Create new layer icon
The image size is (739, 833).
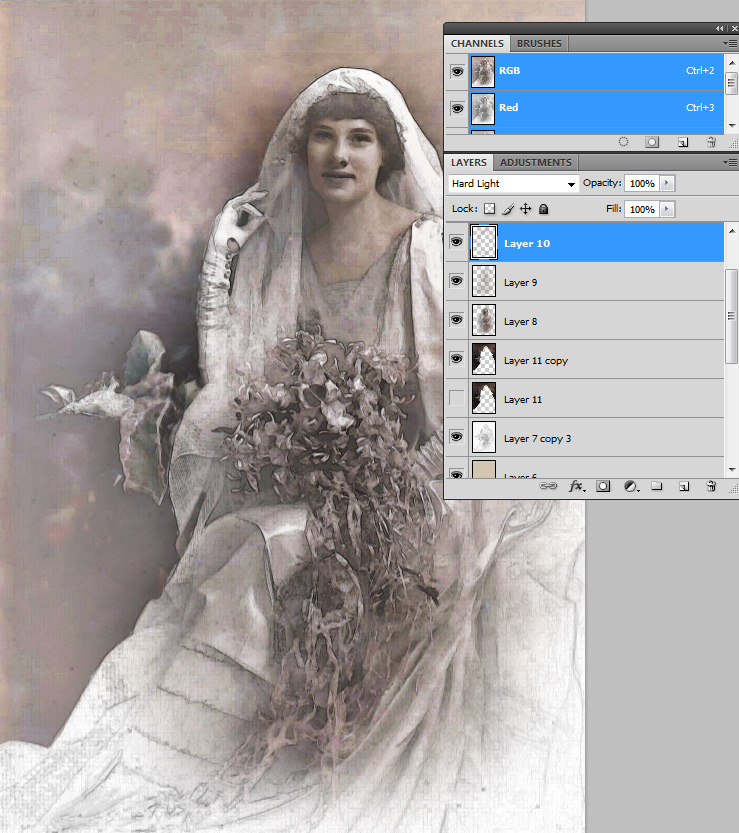click(x=684, y=486)
